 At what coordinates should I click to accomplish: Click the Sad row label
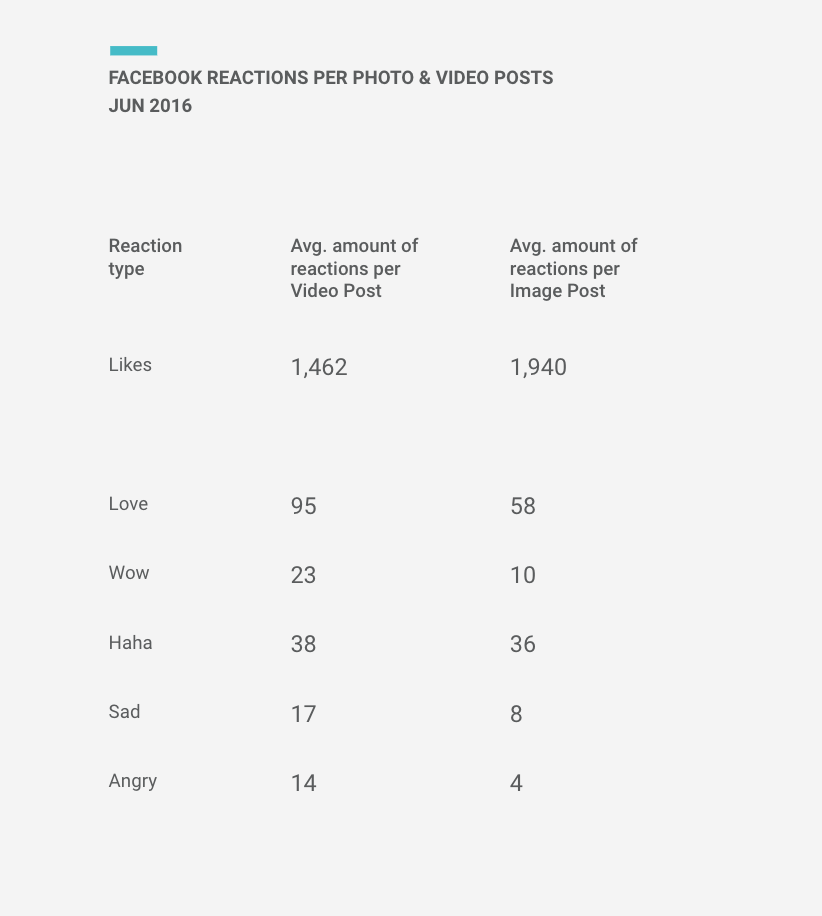coord(124,712)
